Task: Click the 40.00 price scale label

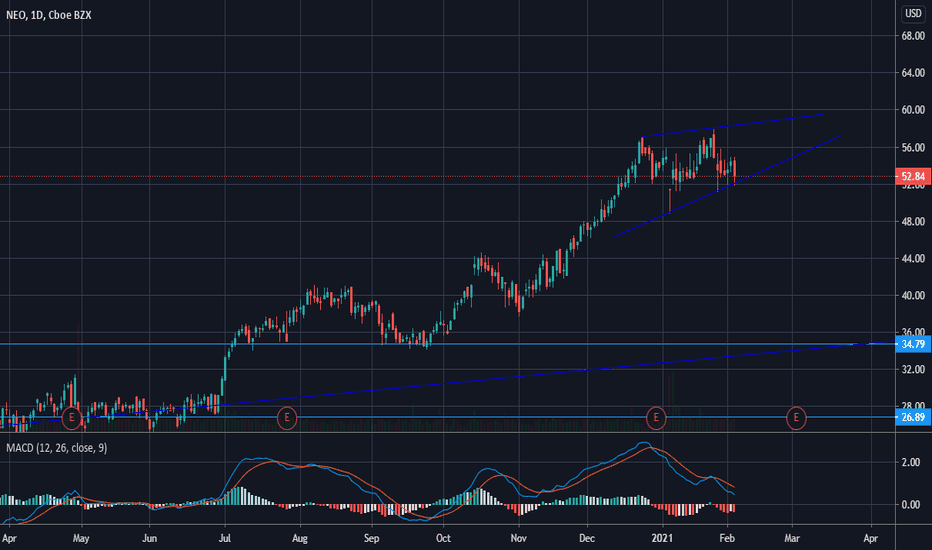Action: pyautogui.click(x=913, y=296)
